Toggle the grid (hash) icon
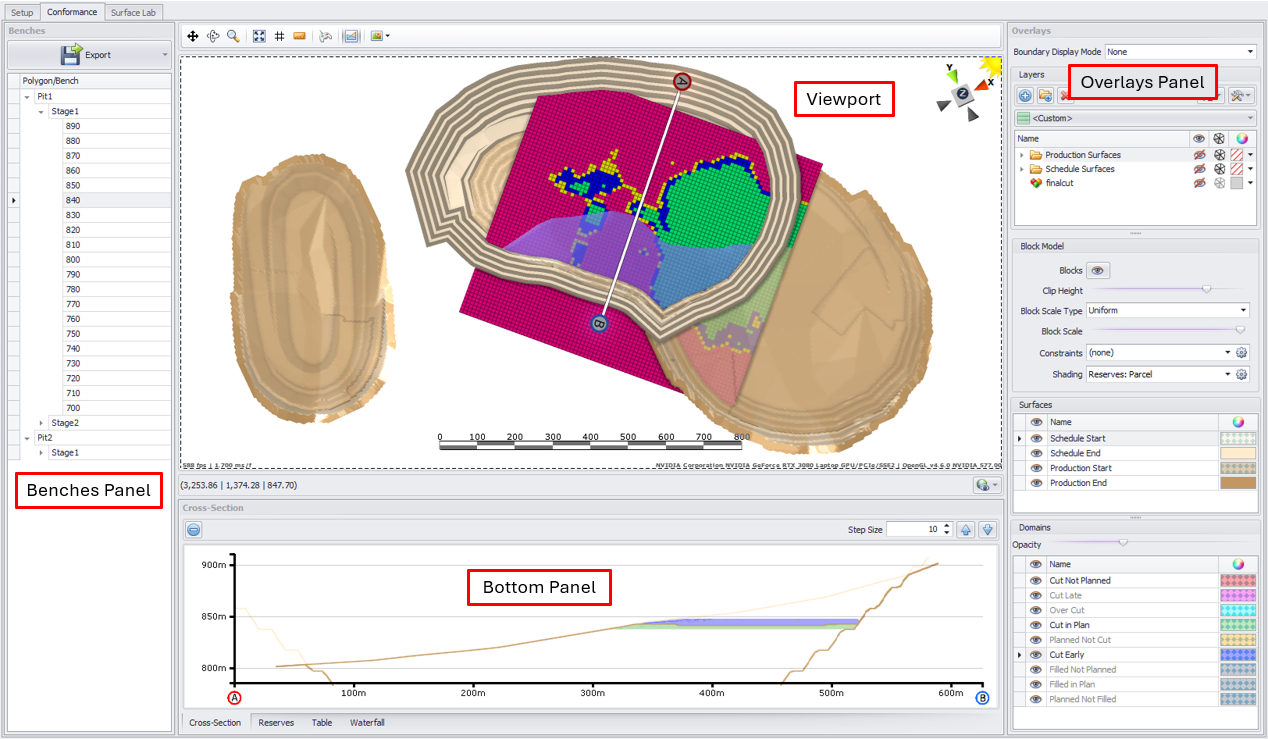 tap(279, 36)
